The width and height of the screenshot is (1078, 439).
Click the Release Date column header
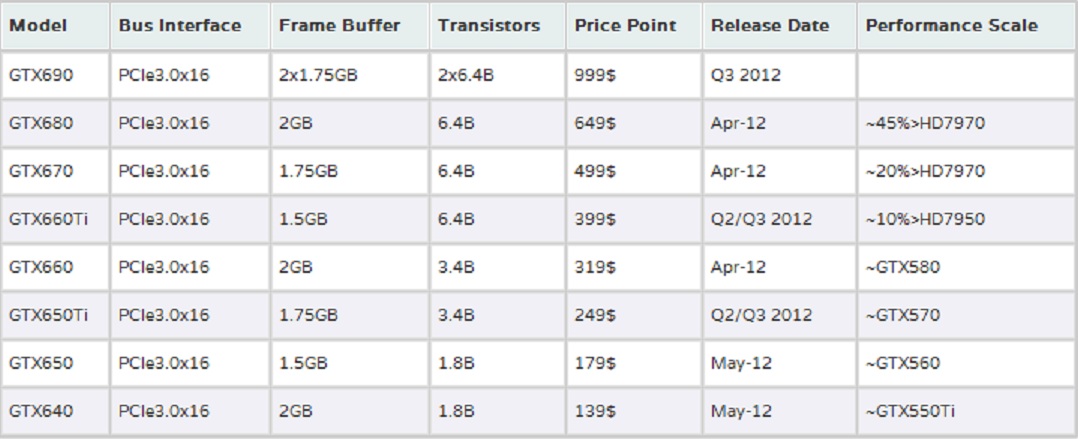coord(770,25)
